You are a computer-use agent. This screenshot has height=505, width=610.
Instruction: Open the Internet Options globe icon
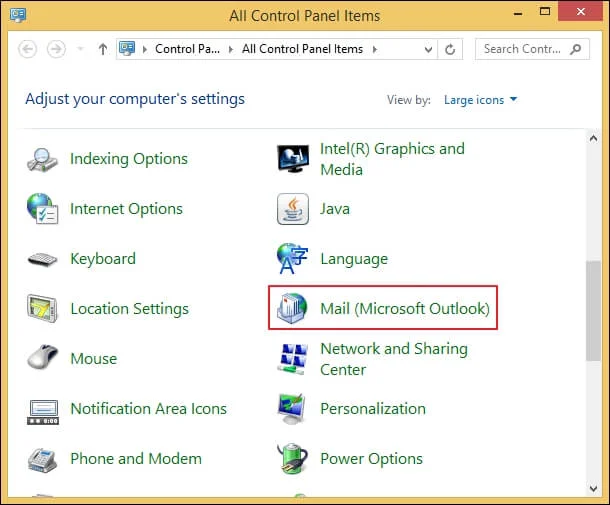tap(42, 209)
